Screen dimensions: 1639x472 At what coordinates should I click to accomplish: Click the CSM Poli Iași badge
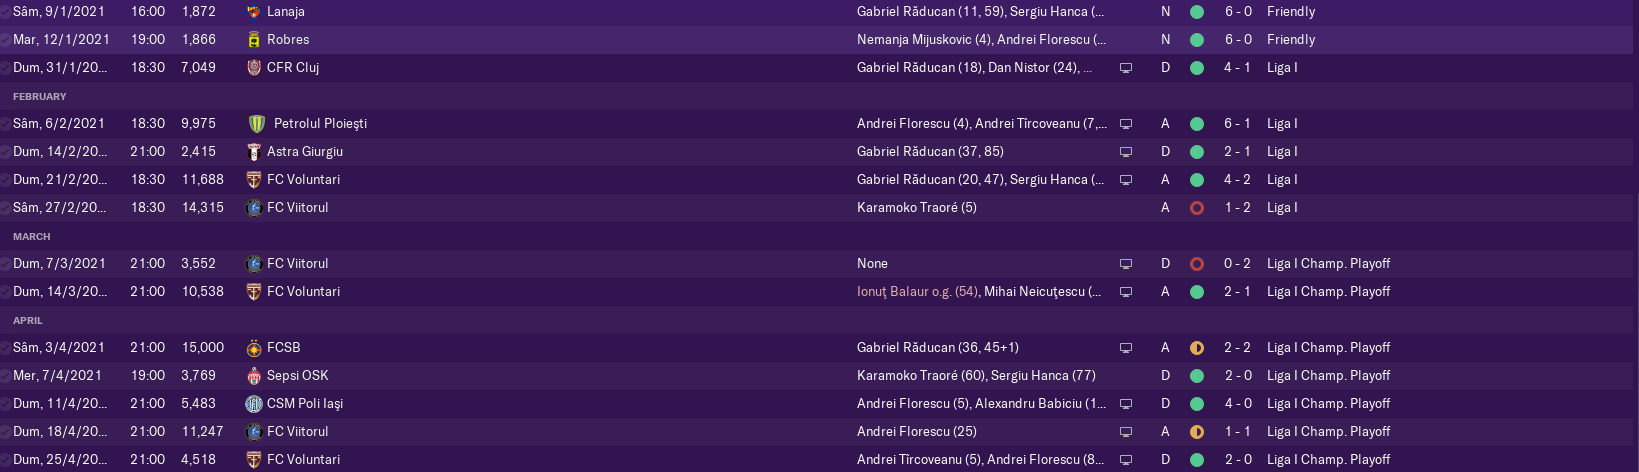(x=254, y=404)
